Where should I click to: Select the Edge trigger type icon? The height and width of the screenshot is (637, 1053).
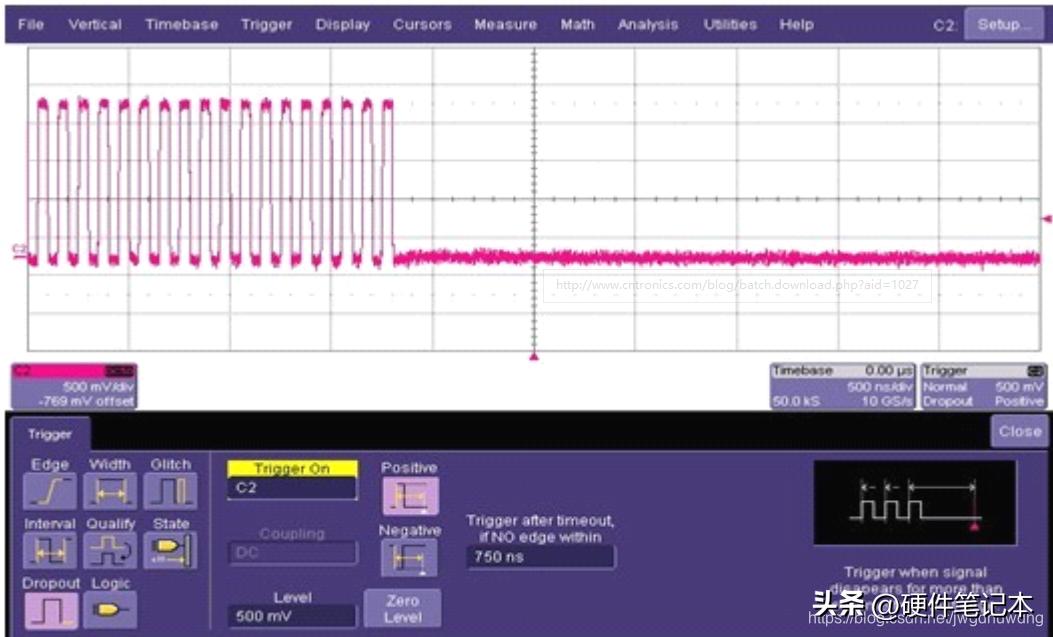click(50, 491)
